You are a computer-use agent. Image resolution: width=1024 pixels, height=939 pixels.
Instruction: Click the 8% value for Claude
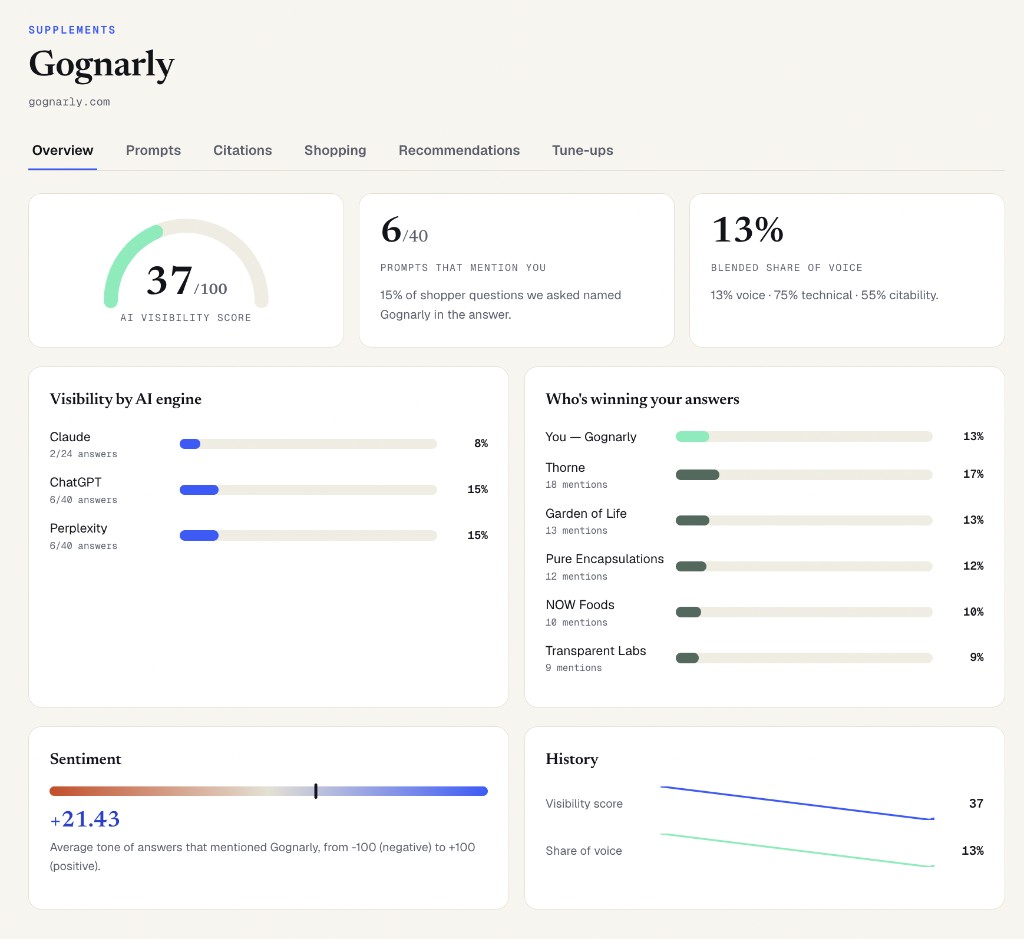coord(481,443)
